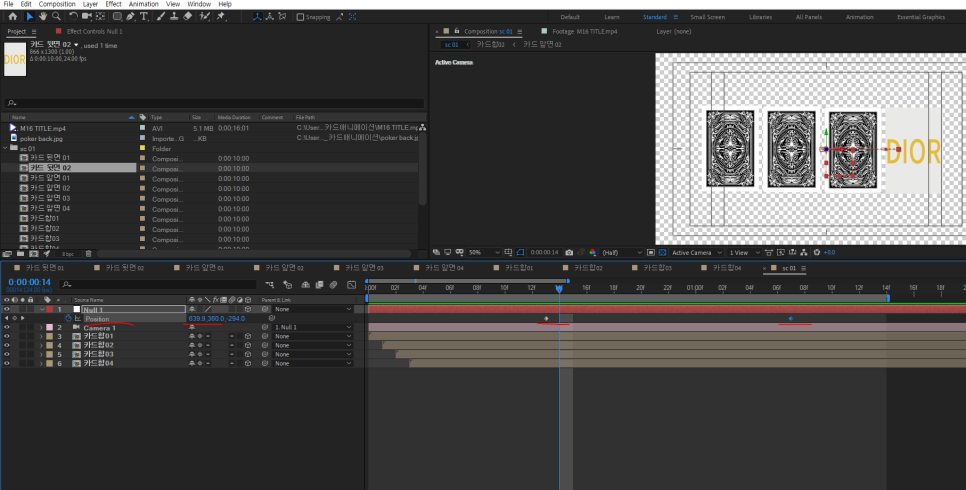
Task: Select the Hand tool
Action: click(x=43, y=17)
